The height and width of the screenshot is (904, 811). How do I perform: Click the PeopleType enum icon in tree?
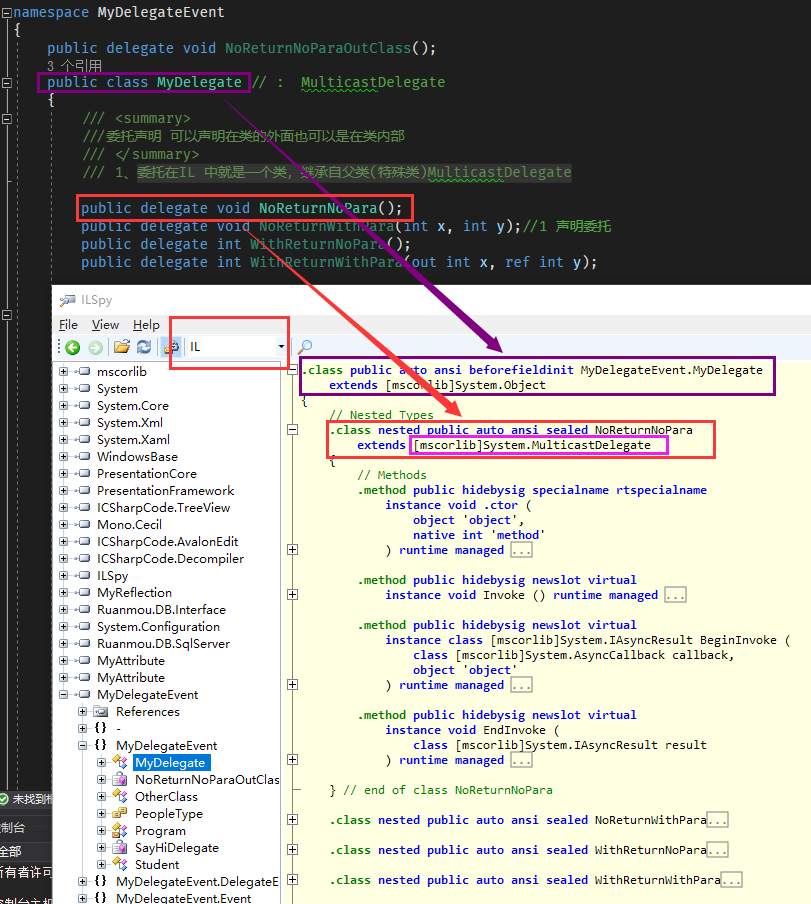coord(120,814)
